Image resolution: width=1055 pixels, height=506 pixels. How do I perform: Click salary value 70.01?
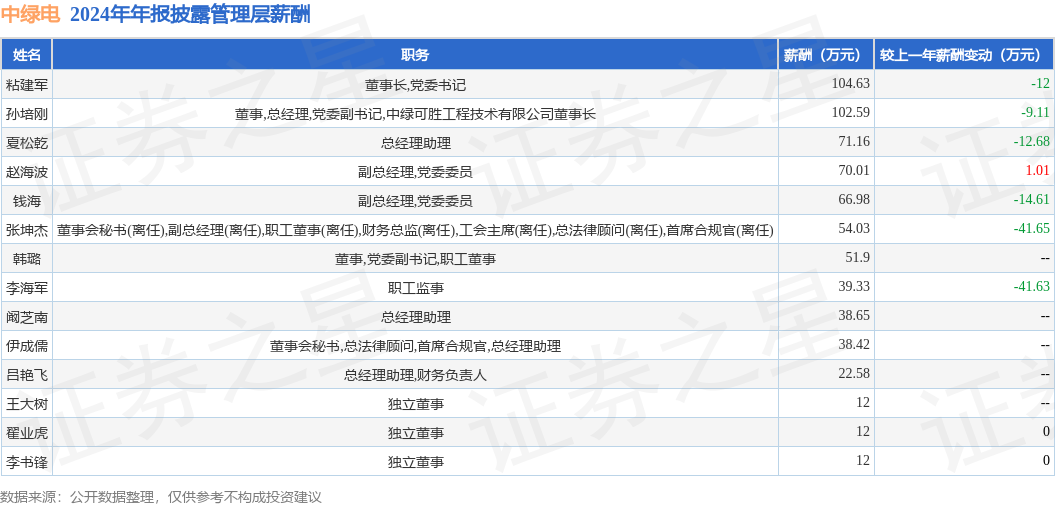pos(854,171)
